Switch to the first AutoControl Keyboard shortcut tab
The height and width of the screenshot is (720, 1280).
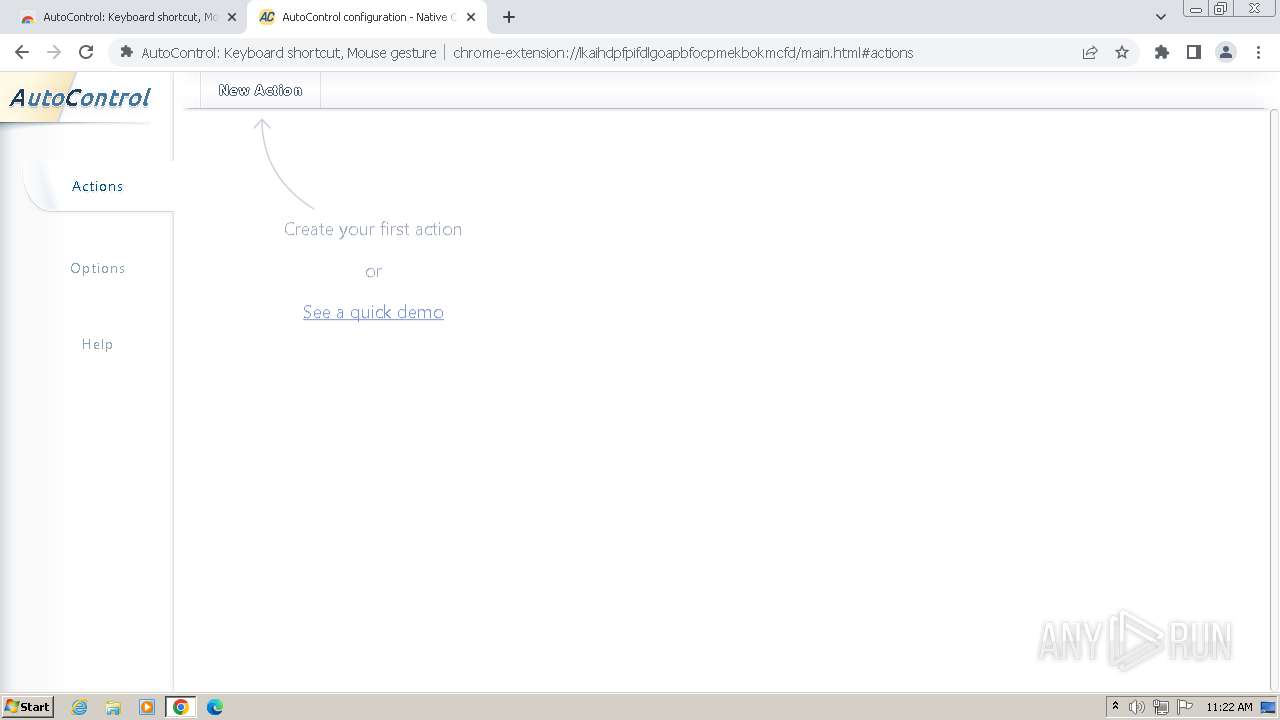click(x=128, y=17)
